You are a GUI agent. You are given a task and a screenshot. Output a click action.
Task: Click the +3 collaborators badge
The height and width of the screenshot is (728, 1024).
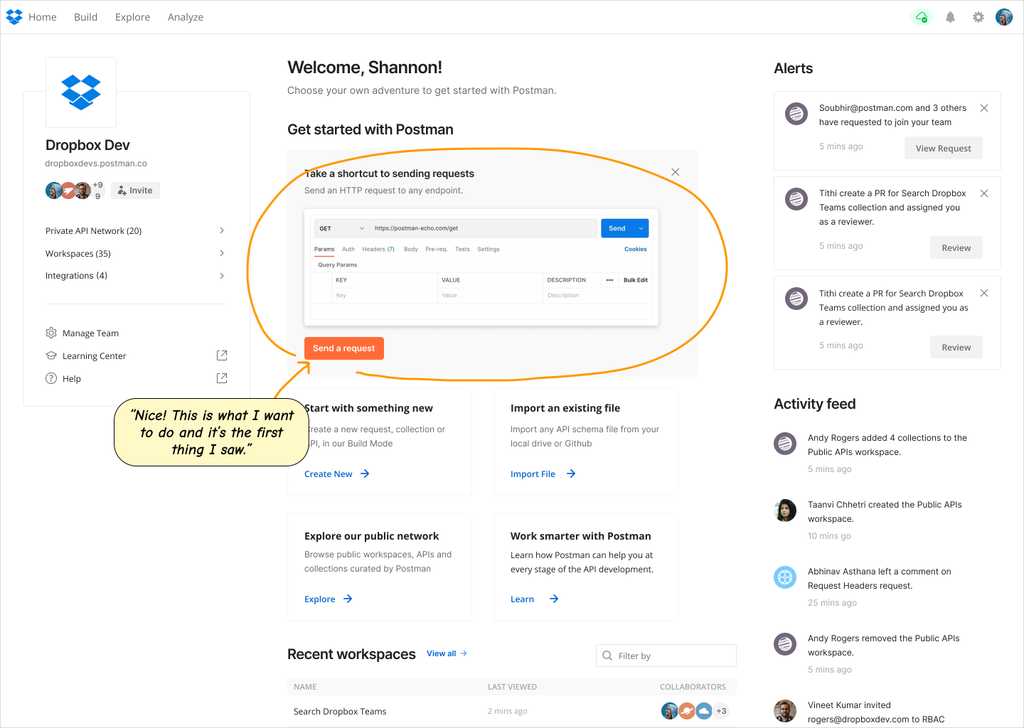722,711
